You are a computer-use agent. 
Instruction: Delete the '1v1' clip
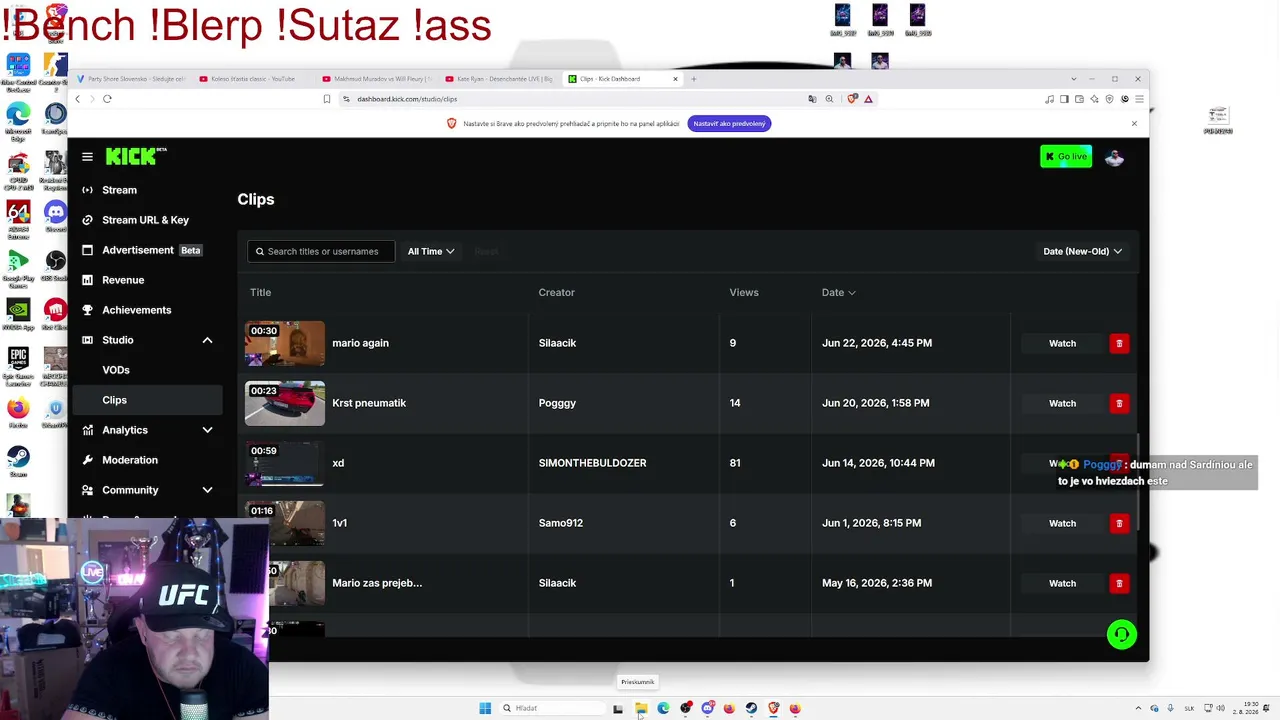pos(1119,523)
